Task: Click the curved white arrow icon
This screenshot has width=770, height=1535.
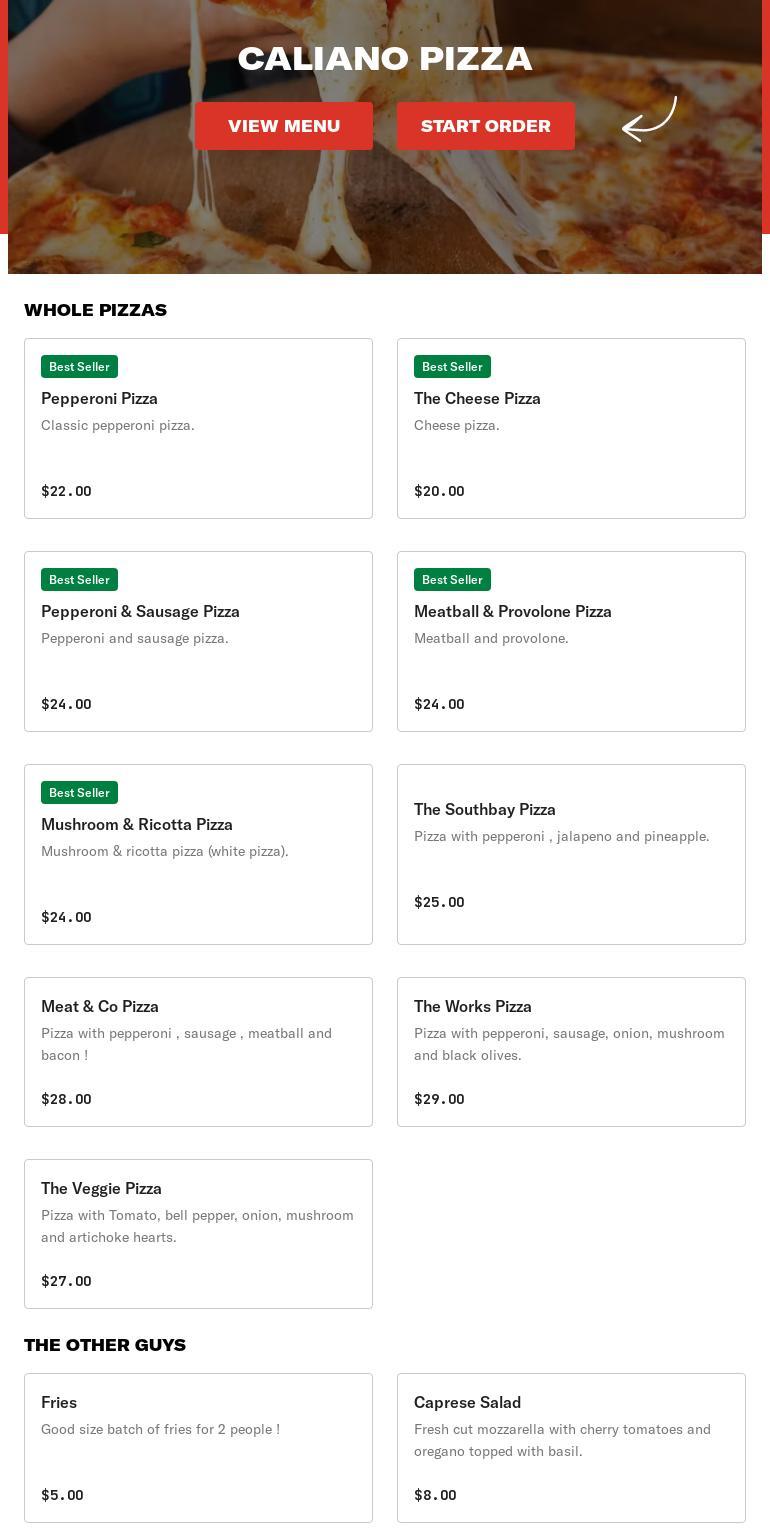Action: pyautogui.click(x=649, y=120)
